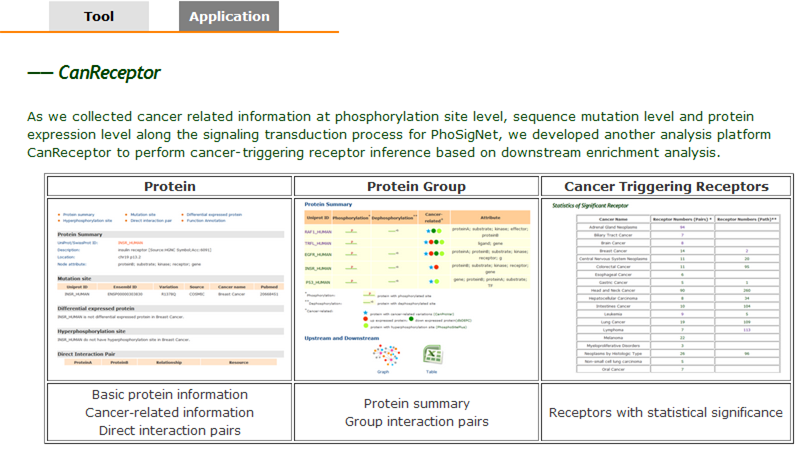Image resolution: width=805 pixels, height=454 pixels.
Task: Click 'Statistics of Significant Receptor' title
Action: pos(590,205)
